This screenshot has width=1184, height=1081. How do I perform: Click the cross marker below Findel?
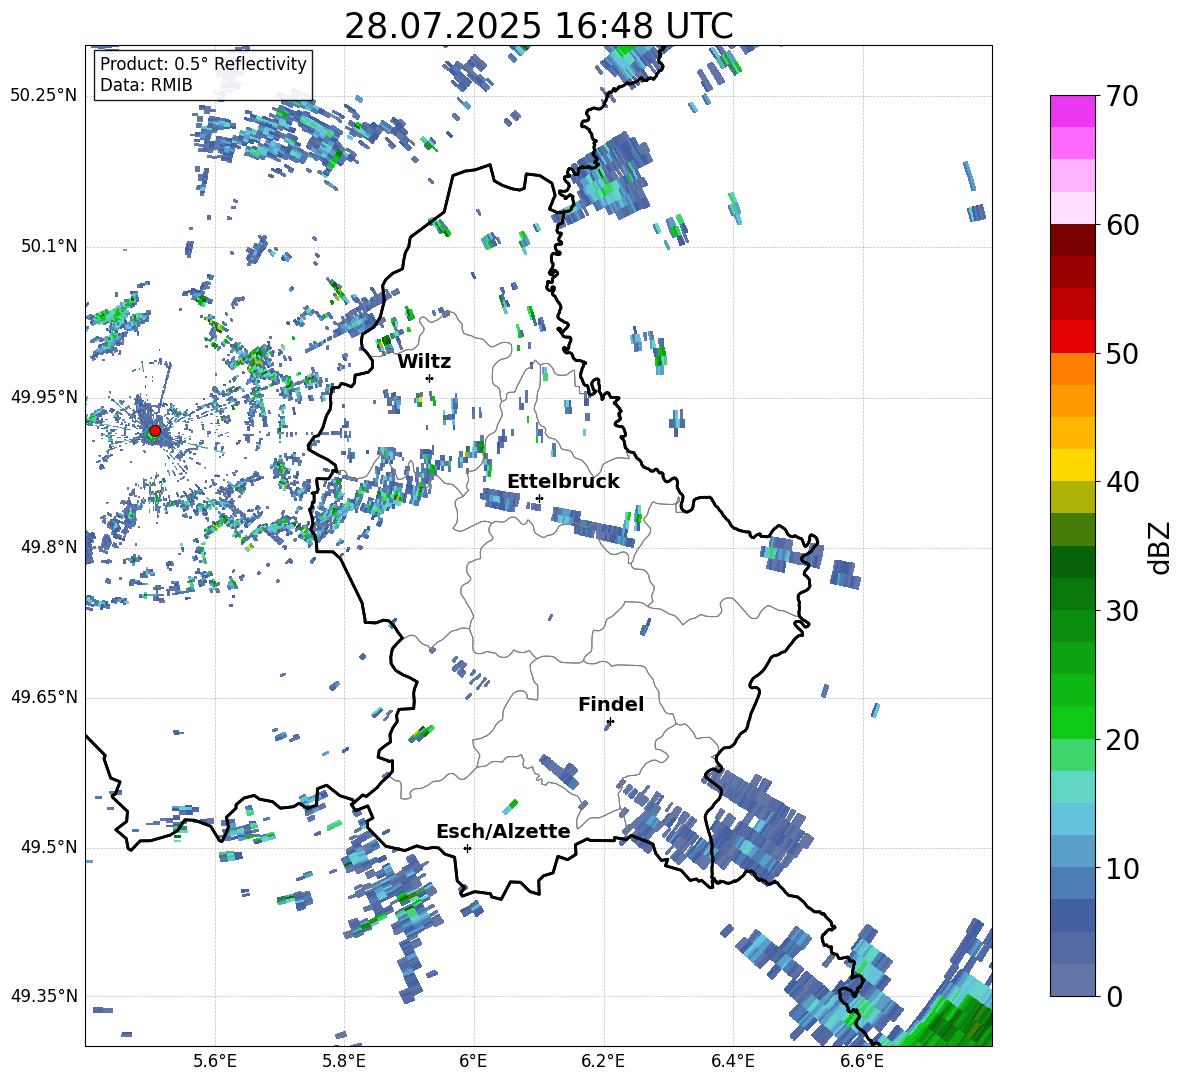610,722
